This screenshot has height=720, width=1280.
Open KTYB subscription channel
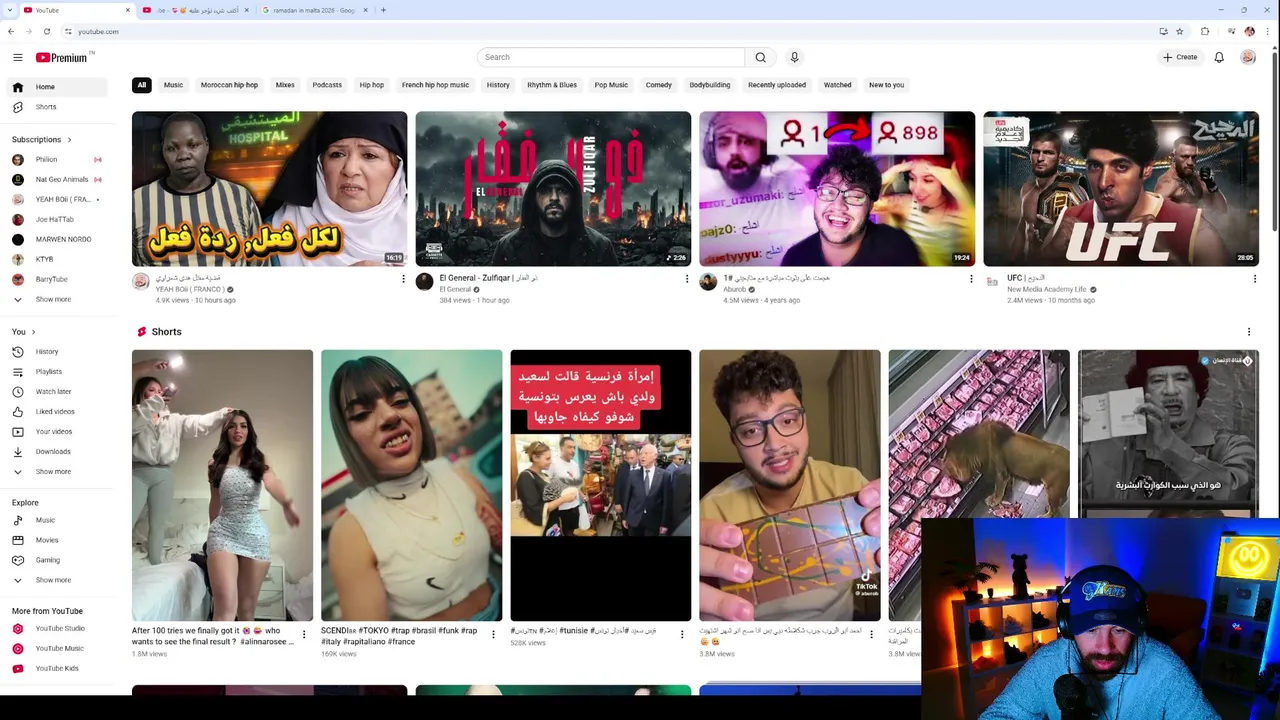coord(56,259)
